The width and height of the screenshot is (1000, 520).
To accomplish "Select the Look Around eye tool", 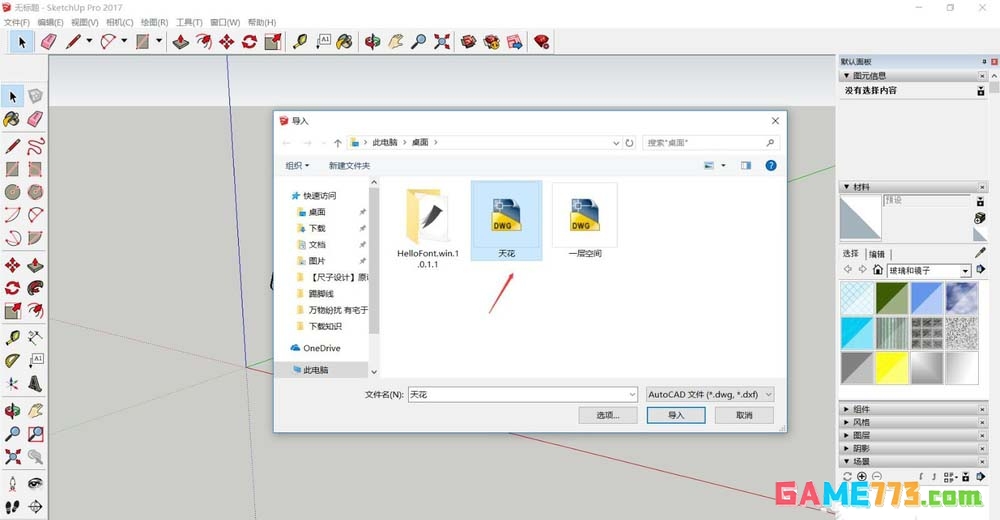I will 35,484.
